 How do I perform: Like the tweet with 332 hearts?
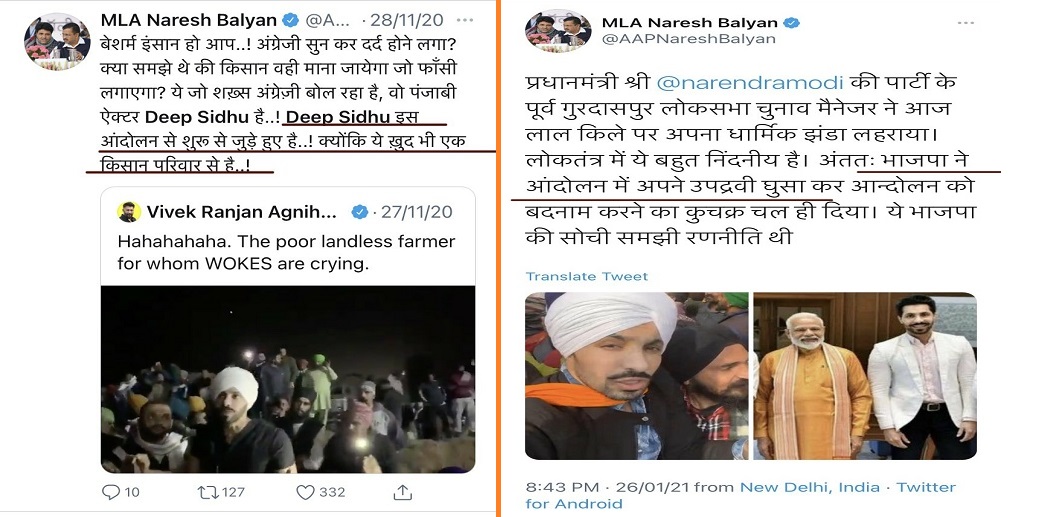tap(305, 492)
